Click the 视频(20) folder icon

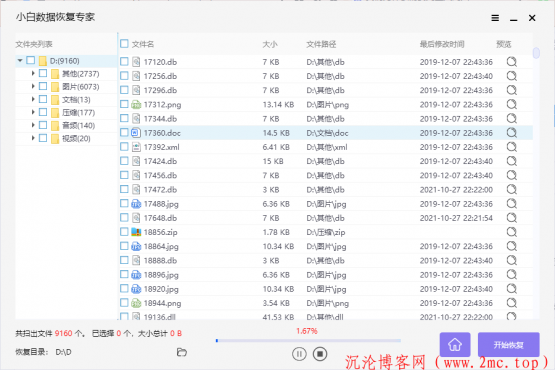click(55, 138)
